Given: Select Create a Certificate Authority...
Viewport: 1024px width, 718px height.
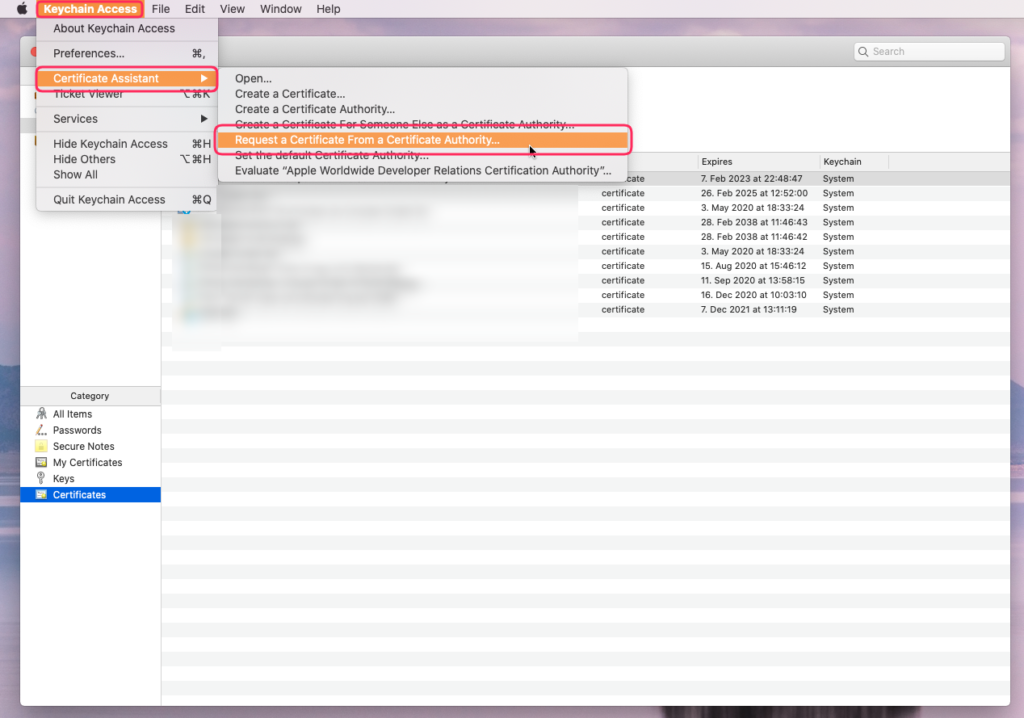Looking at the screenshot, I should (423, 109).
